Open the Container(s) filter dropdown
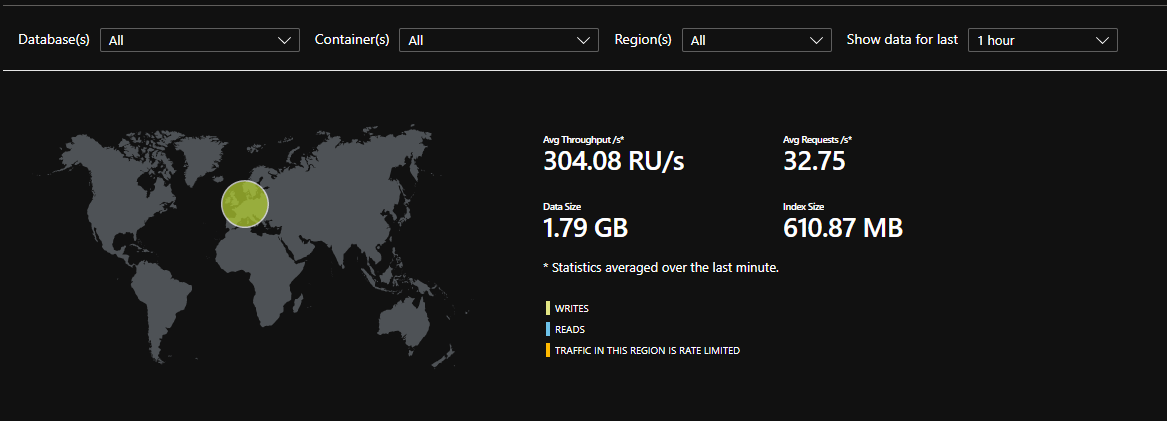Image resolution: width=1167 pixels, height=421 pixels. coord(498,40)
